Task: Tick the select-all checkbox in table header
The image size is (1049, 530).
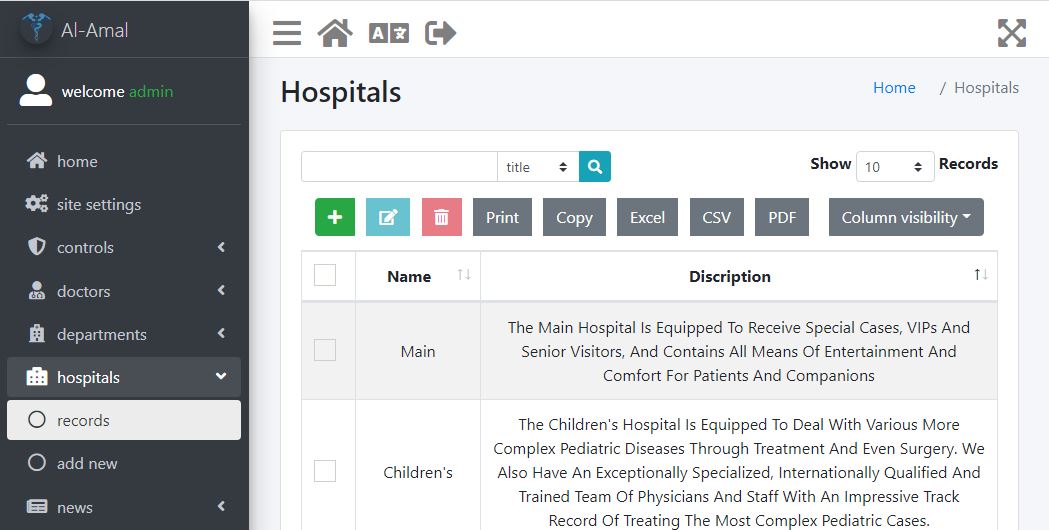Action: click(x=325, y=275)
